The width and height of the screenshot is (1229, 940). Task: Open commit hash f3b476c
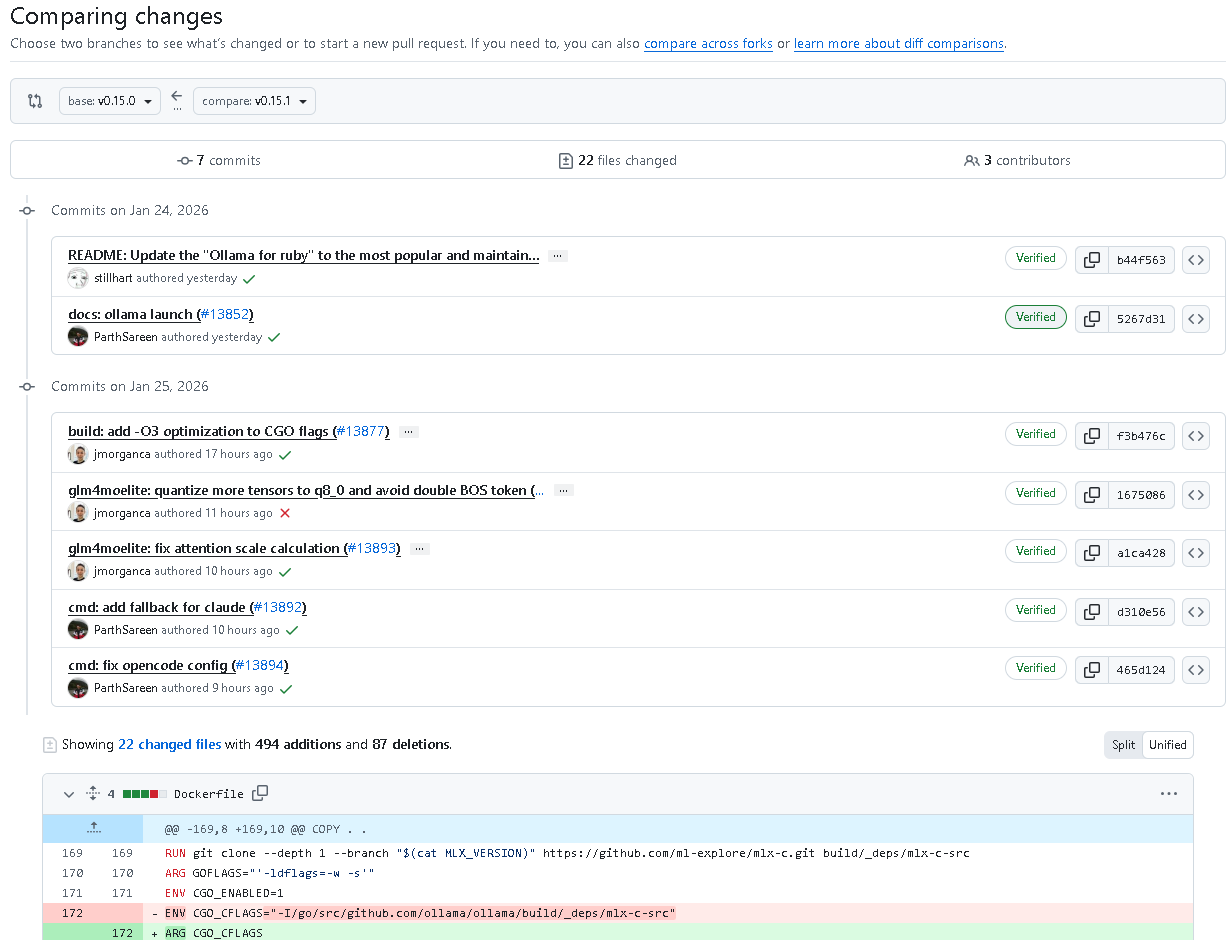(x=1141, y=436)
